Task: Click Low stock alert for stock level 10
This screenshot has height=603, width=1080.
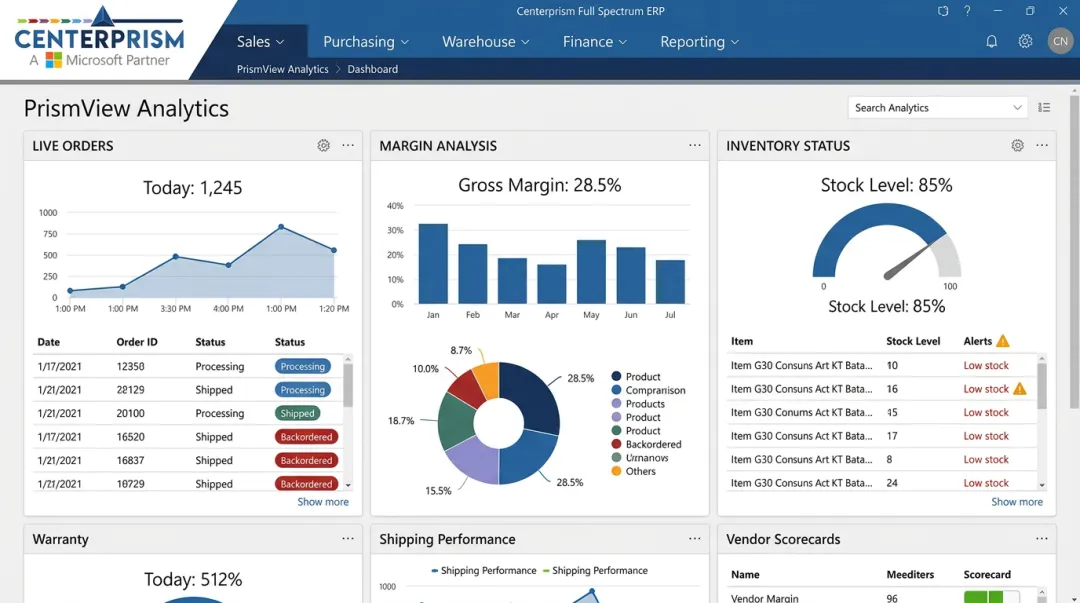Action: pyautogui.click(x=986, y=365)
